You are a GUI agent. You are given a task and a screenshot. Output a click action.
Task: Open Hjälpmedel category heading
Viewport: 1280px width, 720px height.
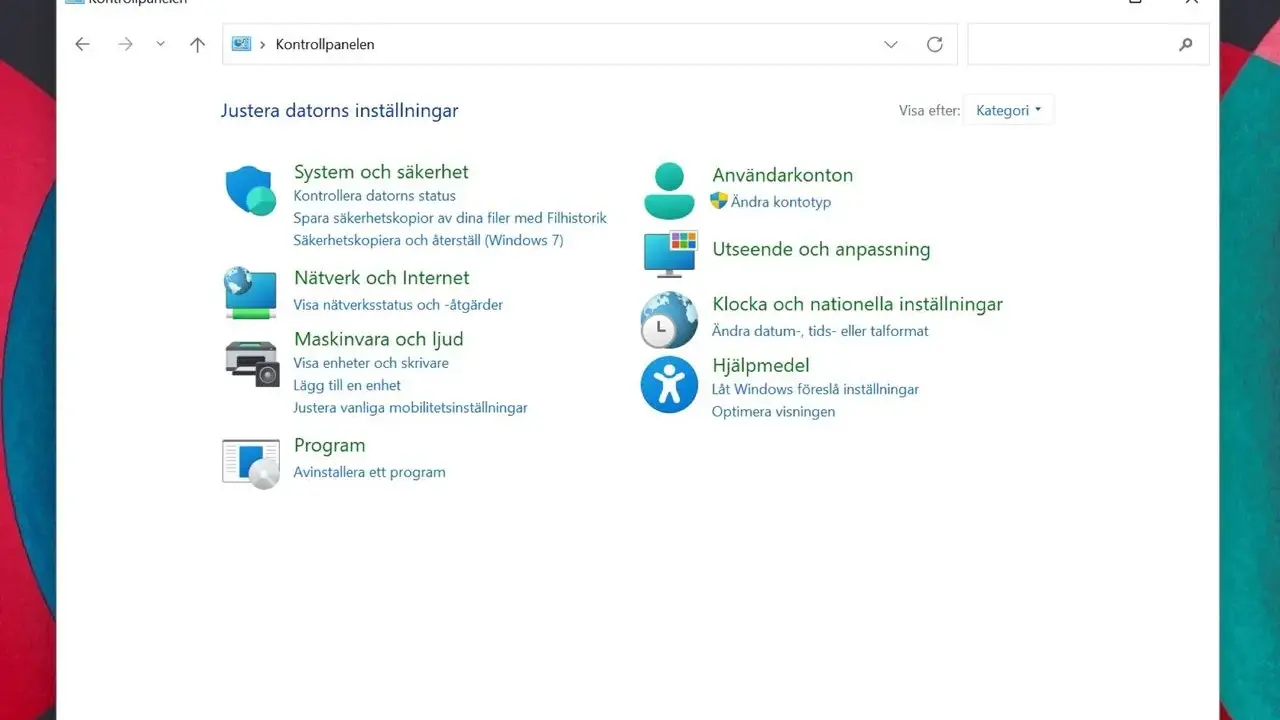point(760,366)
